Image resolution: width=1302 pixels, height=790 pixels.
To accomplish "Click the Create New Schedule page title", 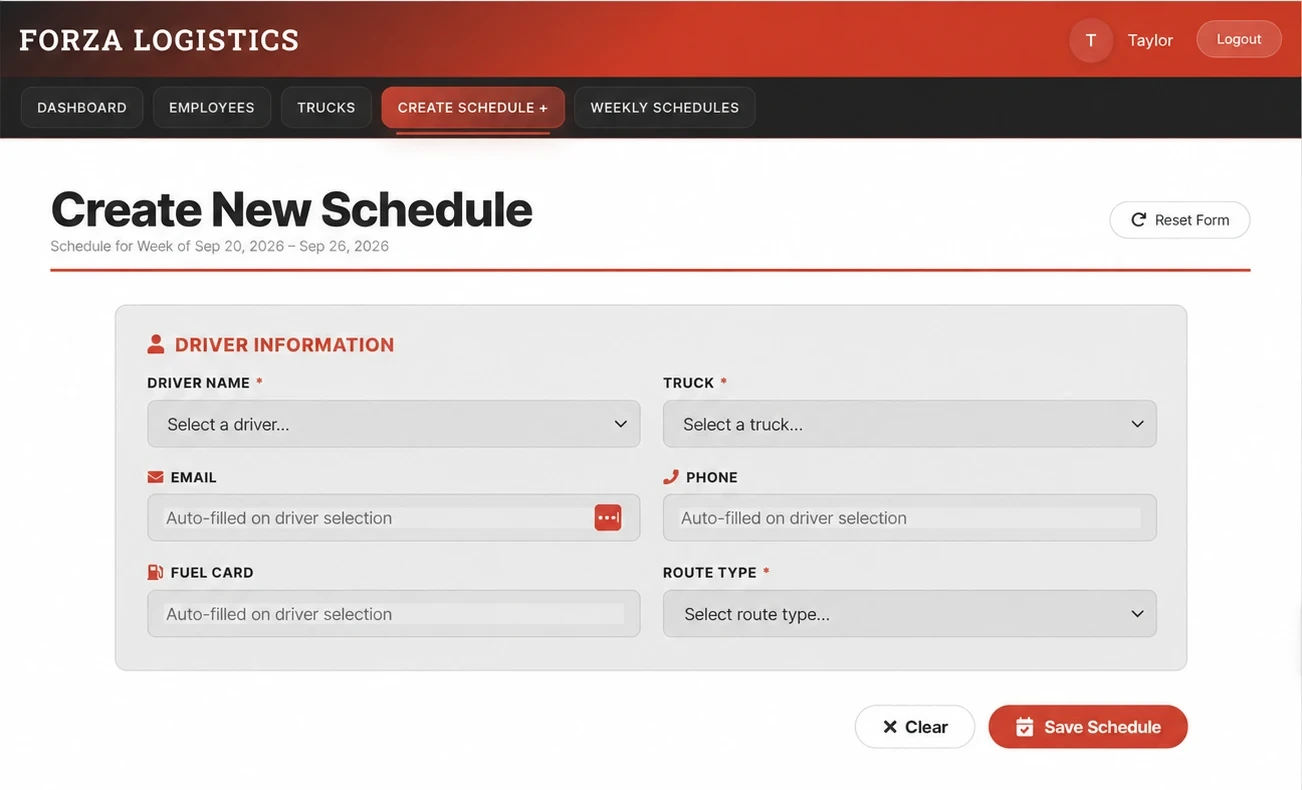I will (x=291, y=209).
